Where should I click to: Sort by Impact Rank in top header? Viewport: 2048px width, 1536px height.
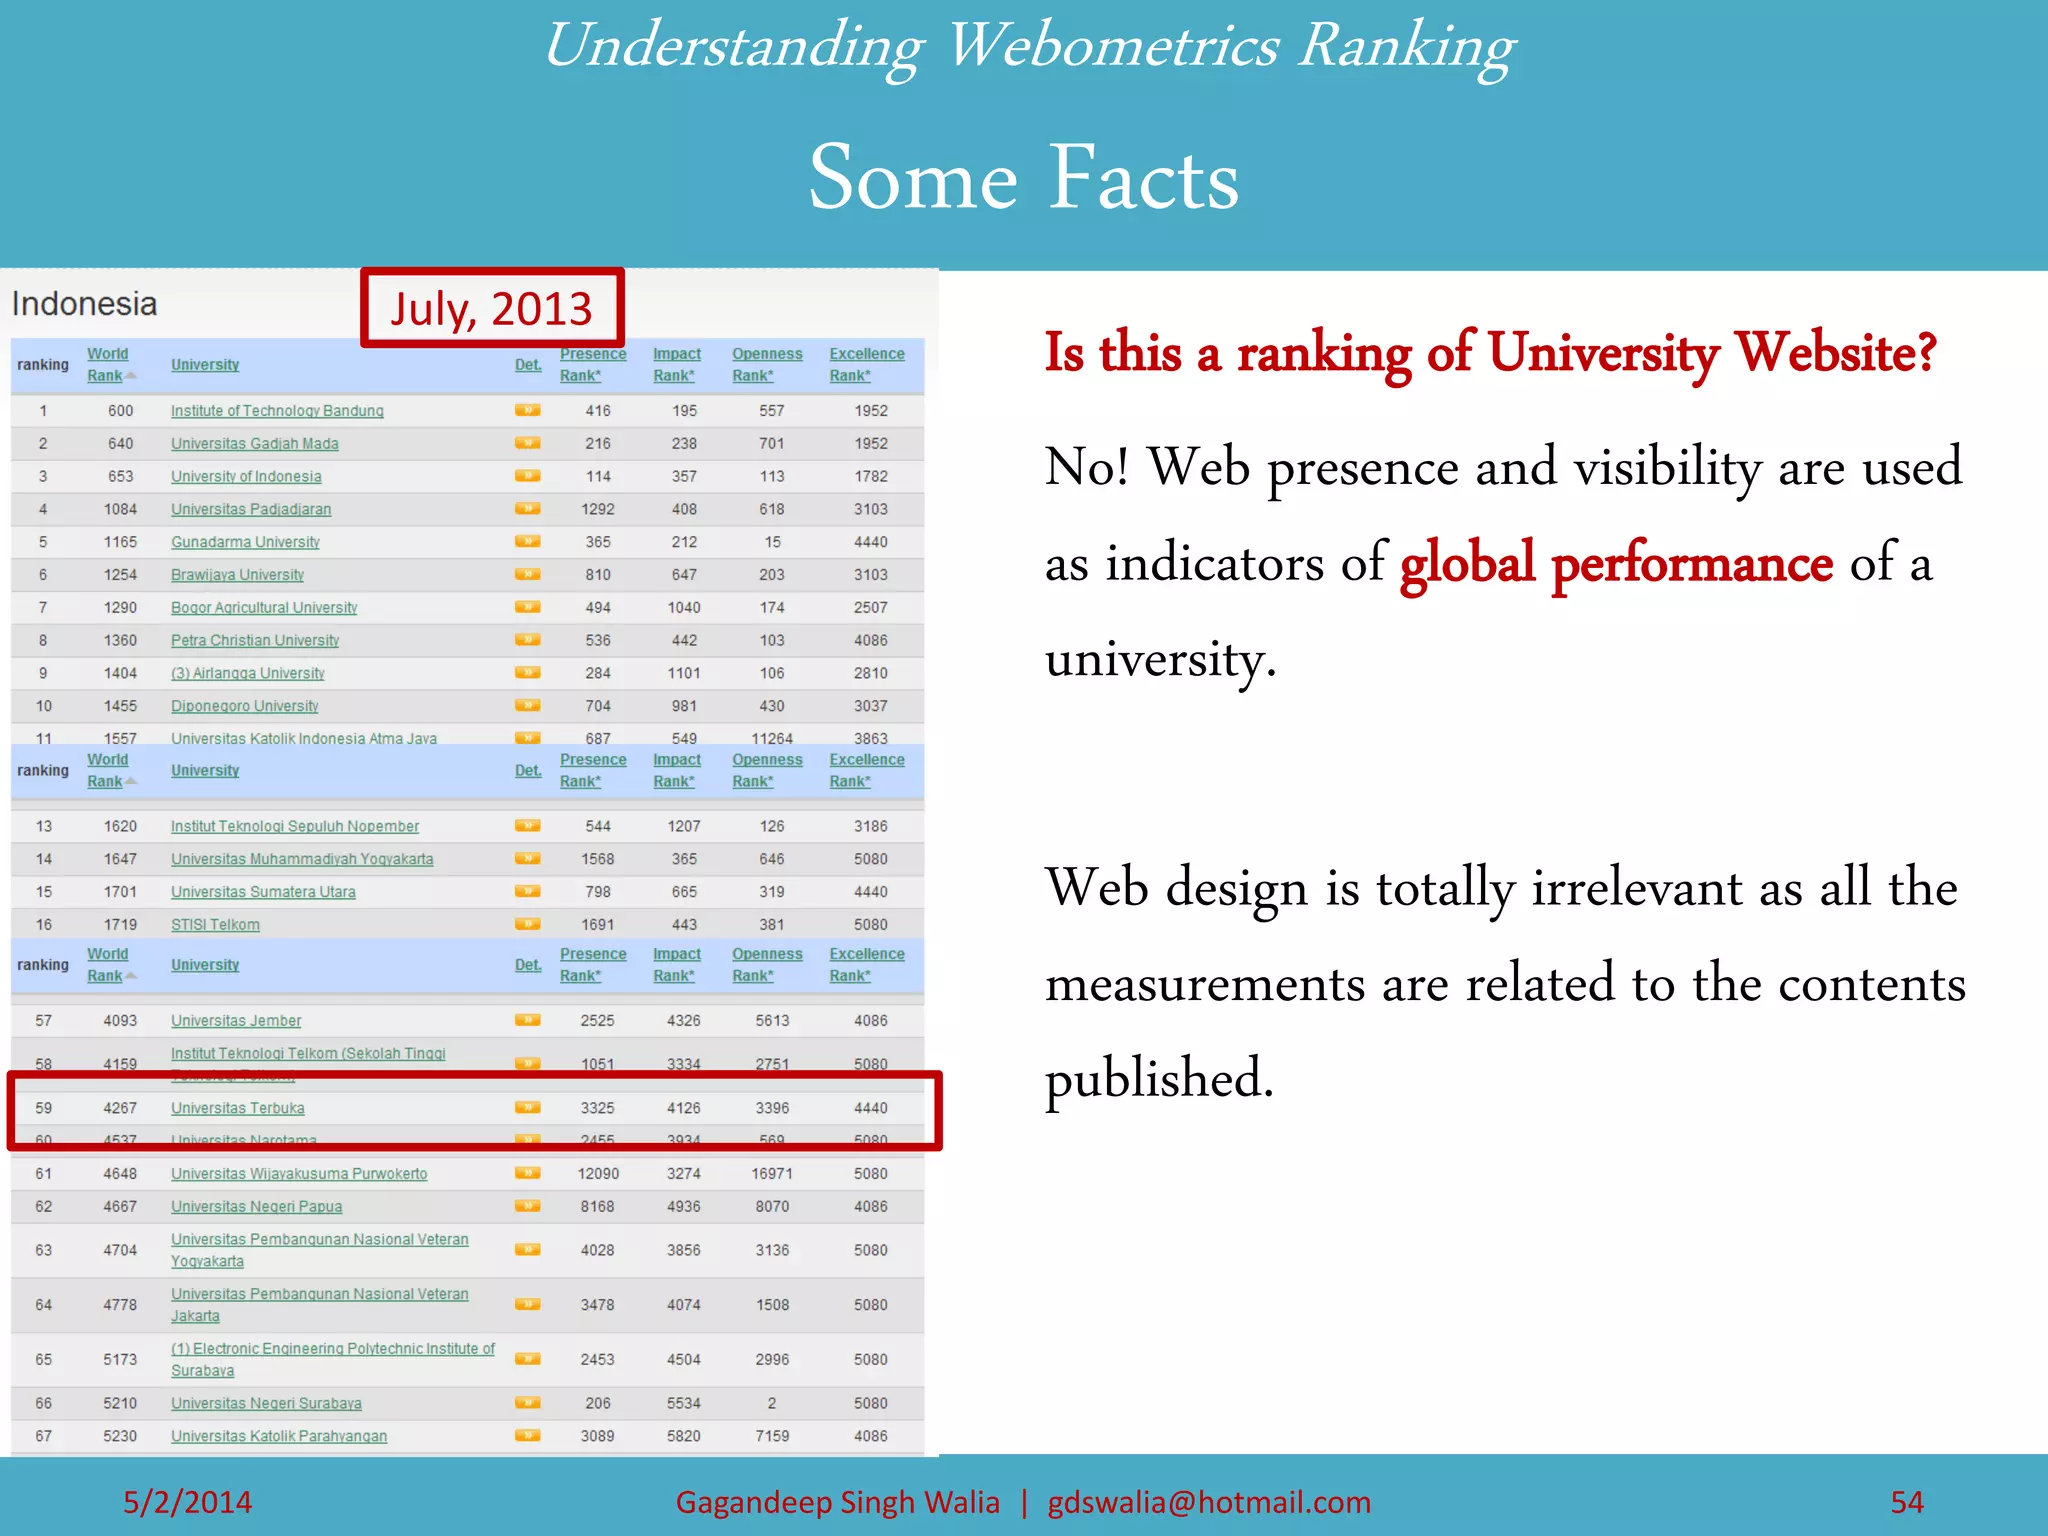click(x=677, y=365)
